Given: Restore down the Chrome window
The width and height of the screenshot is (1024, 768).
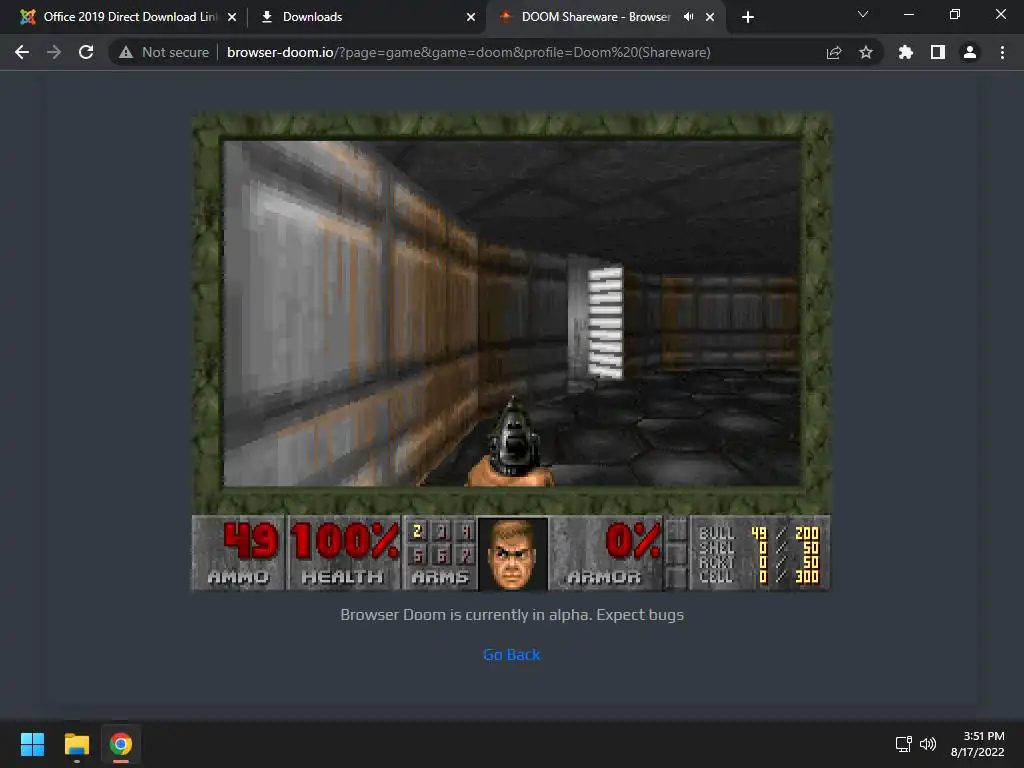Looking at the screenshot, I should 955,14.
